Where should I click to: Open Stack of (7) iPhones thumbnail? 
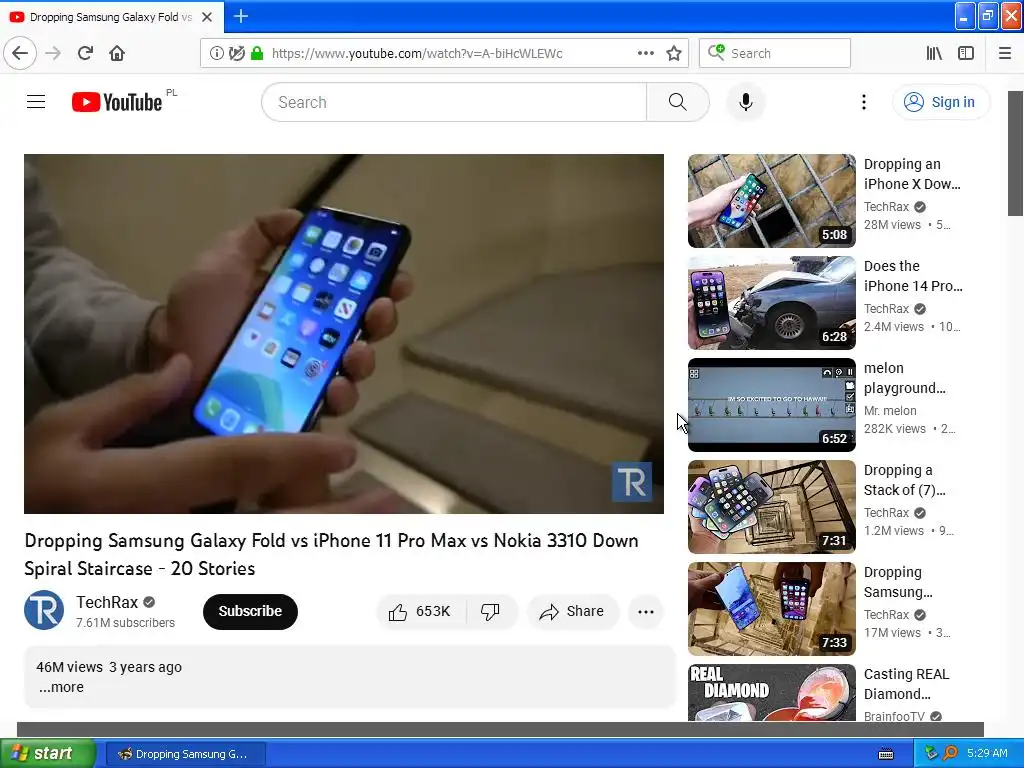(771, 506)
